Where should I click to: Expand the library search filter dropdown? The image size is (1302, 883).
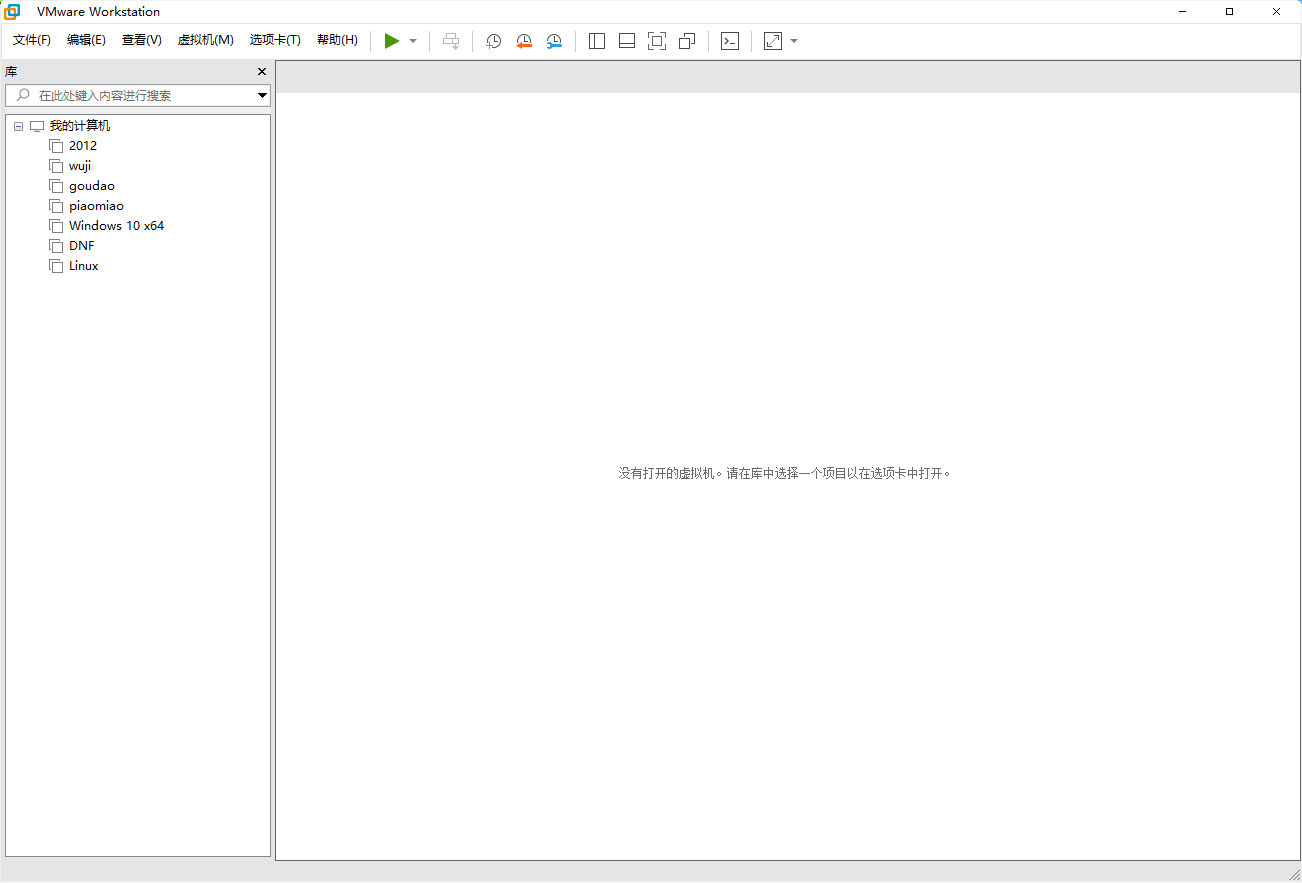pos(262,96)
